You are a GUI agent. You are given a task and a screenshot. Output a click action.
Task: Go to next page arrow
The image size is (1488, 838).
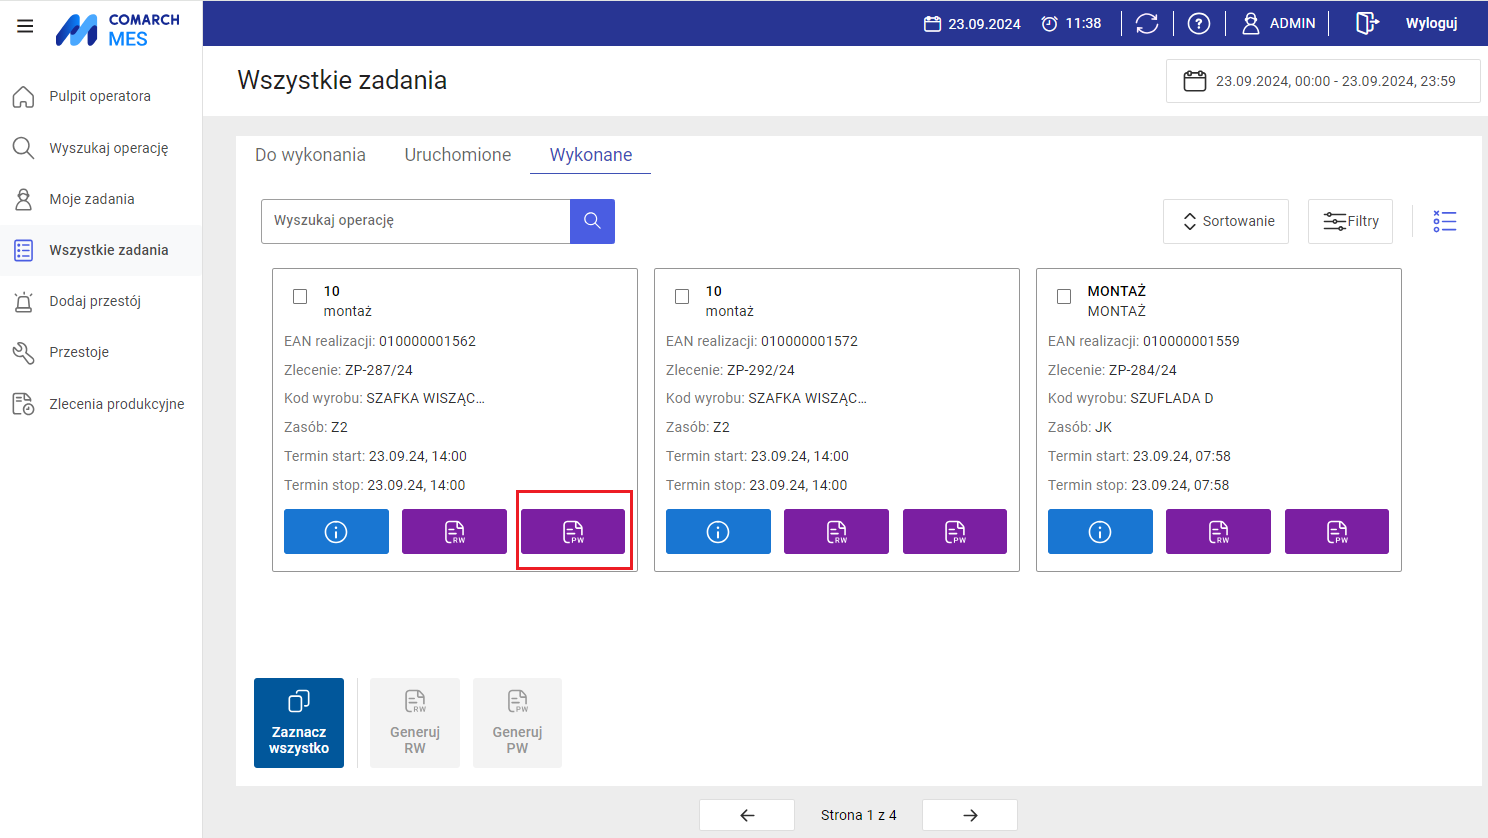click(x=970, y=815)
